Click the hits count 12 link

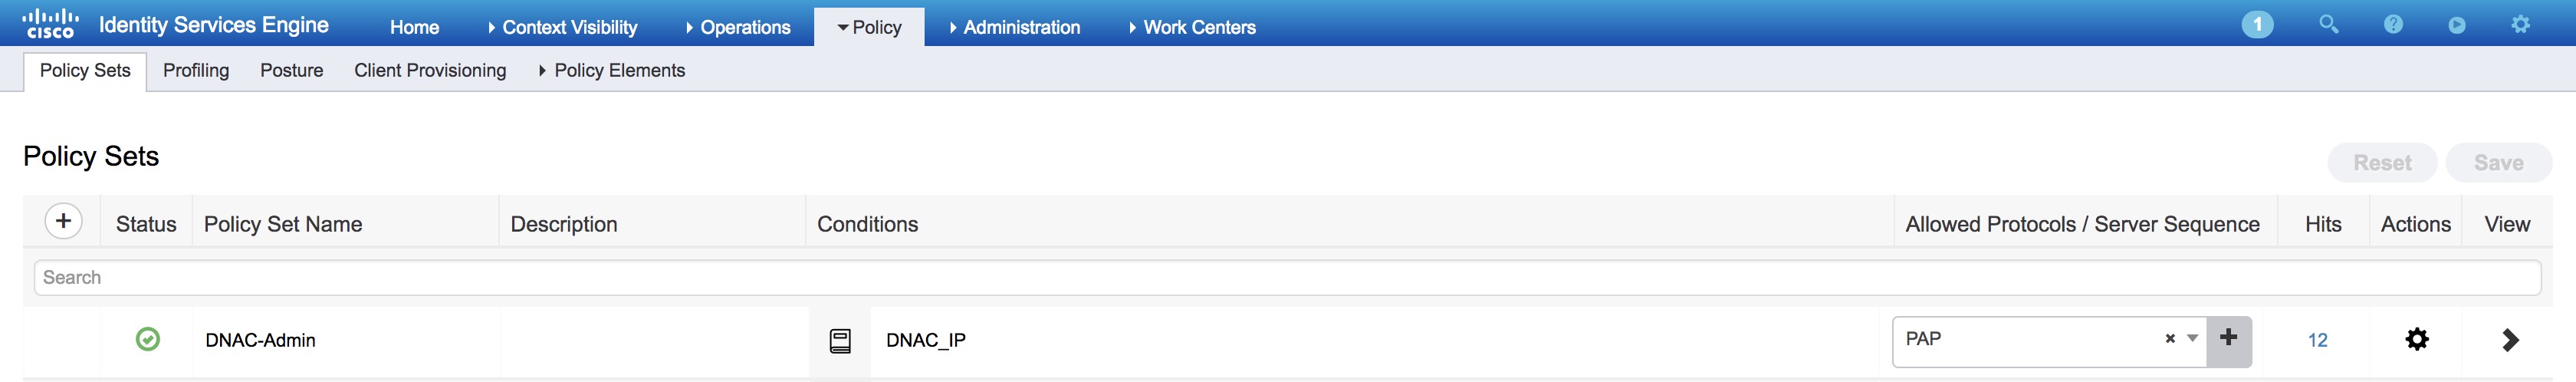(x=2317, y=341)
